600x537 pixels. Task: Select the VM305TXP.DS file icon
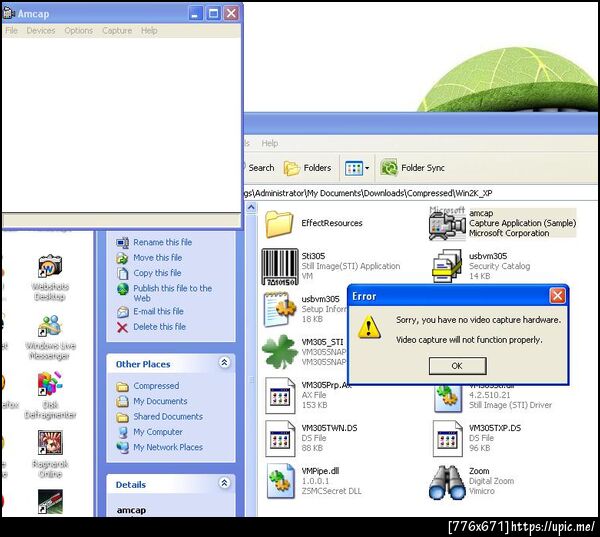(447, 438)
